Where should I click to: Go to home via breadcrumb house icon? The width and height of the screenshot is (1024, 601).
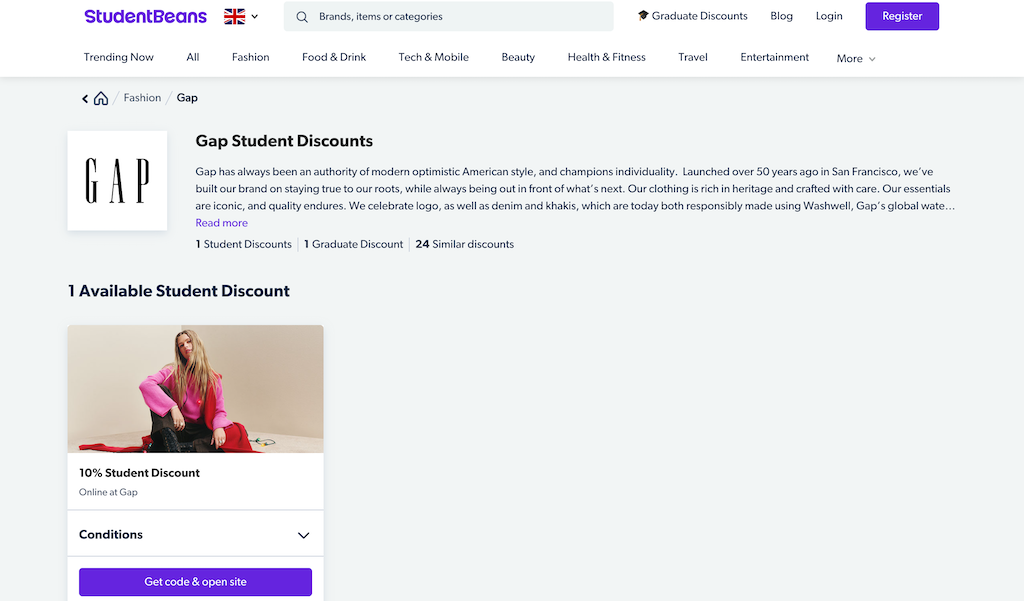coord(101,98)
